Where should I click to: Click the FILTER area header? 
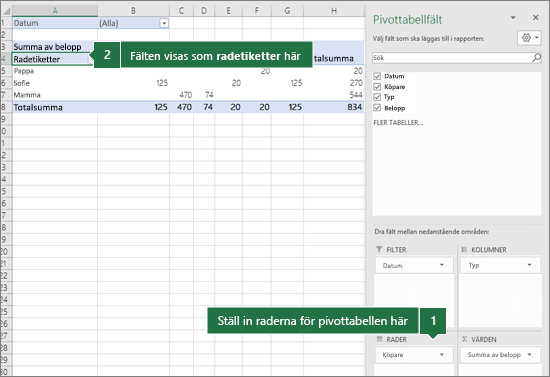coord(396,250)
